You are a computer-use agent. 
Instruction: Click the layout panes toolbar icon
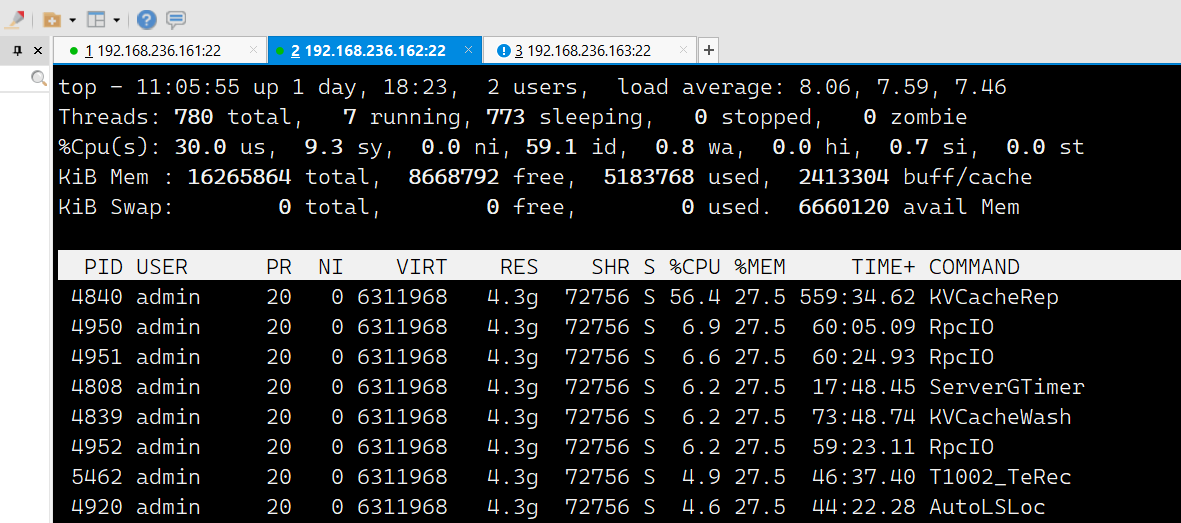96,20
